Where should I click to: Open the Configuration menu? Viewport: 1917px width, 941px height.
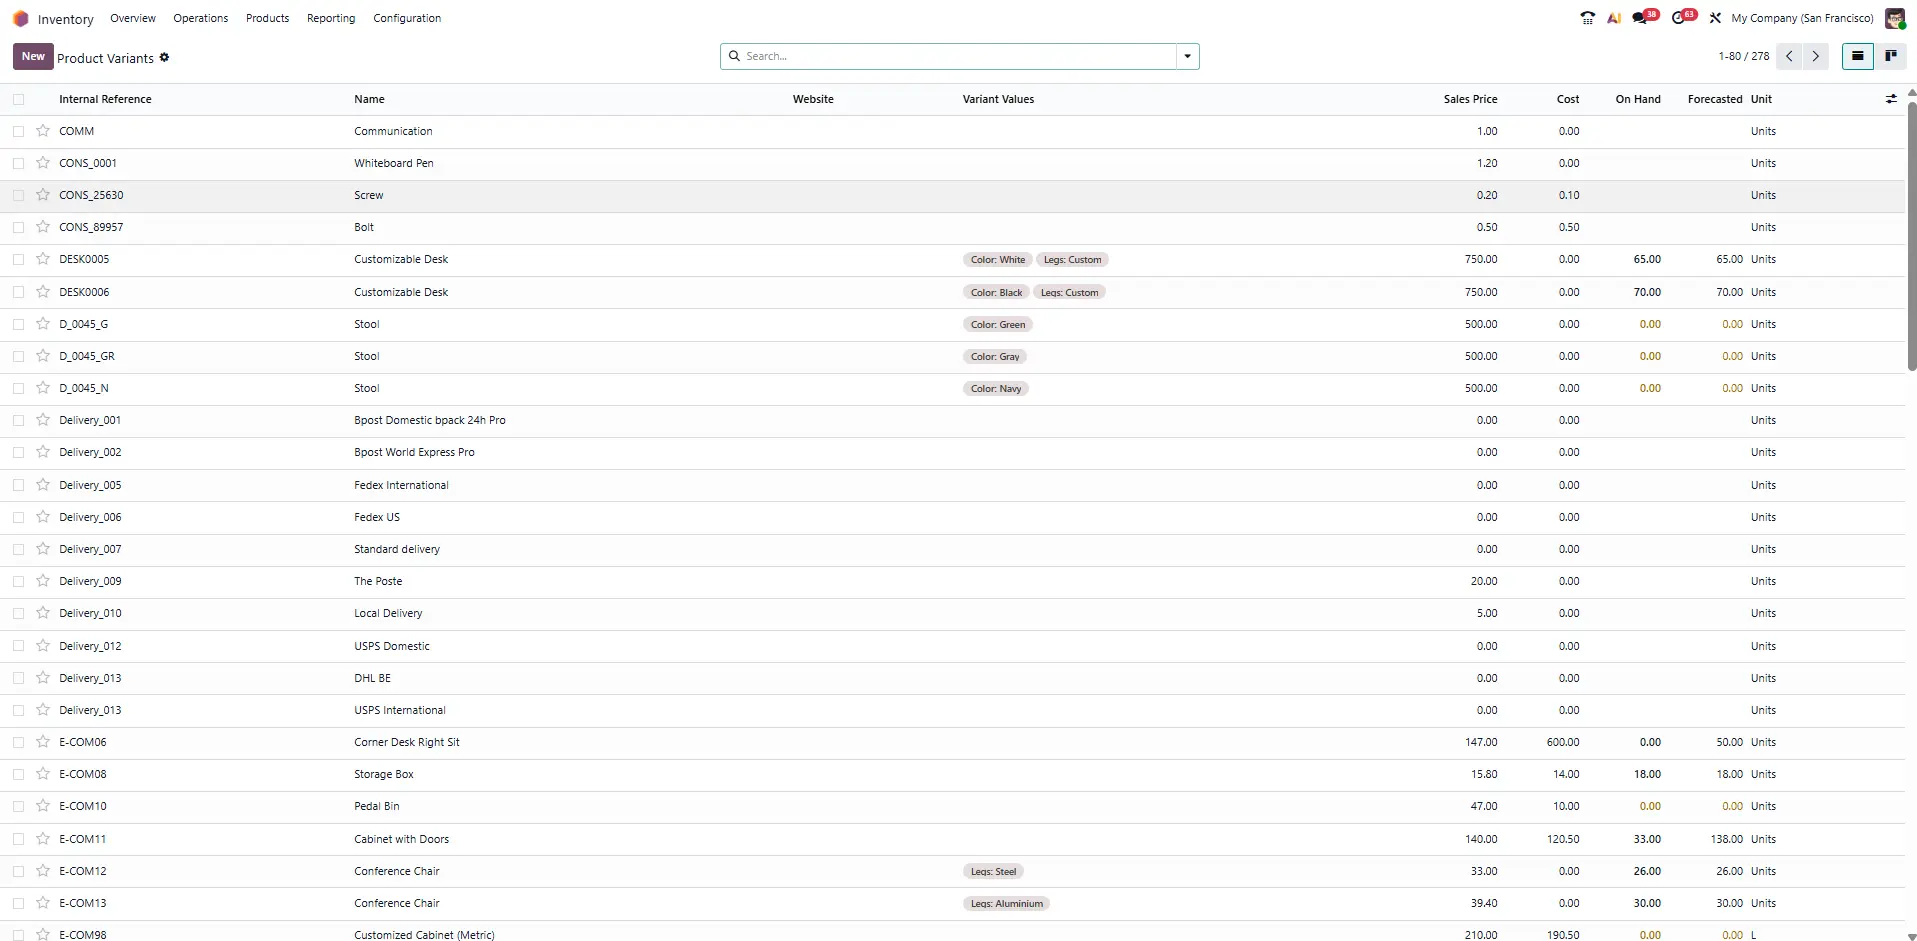406,17
